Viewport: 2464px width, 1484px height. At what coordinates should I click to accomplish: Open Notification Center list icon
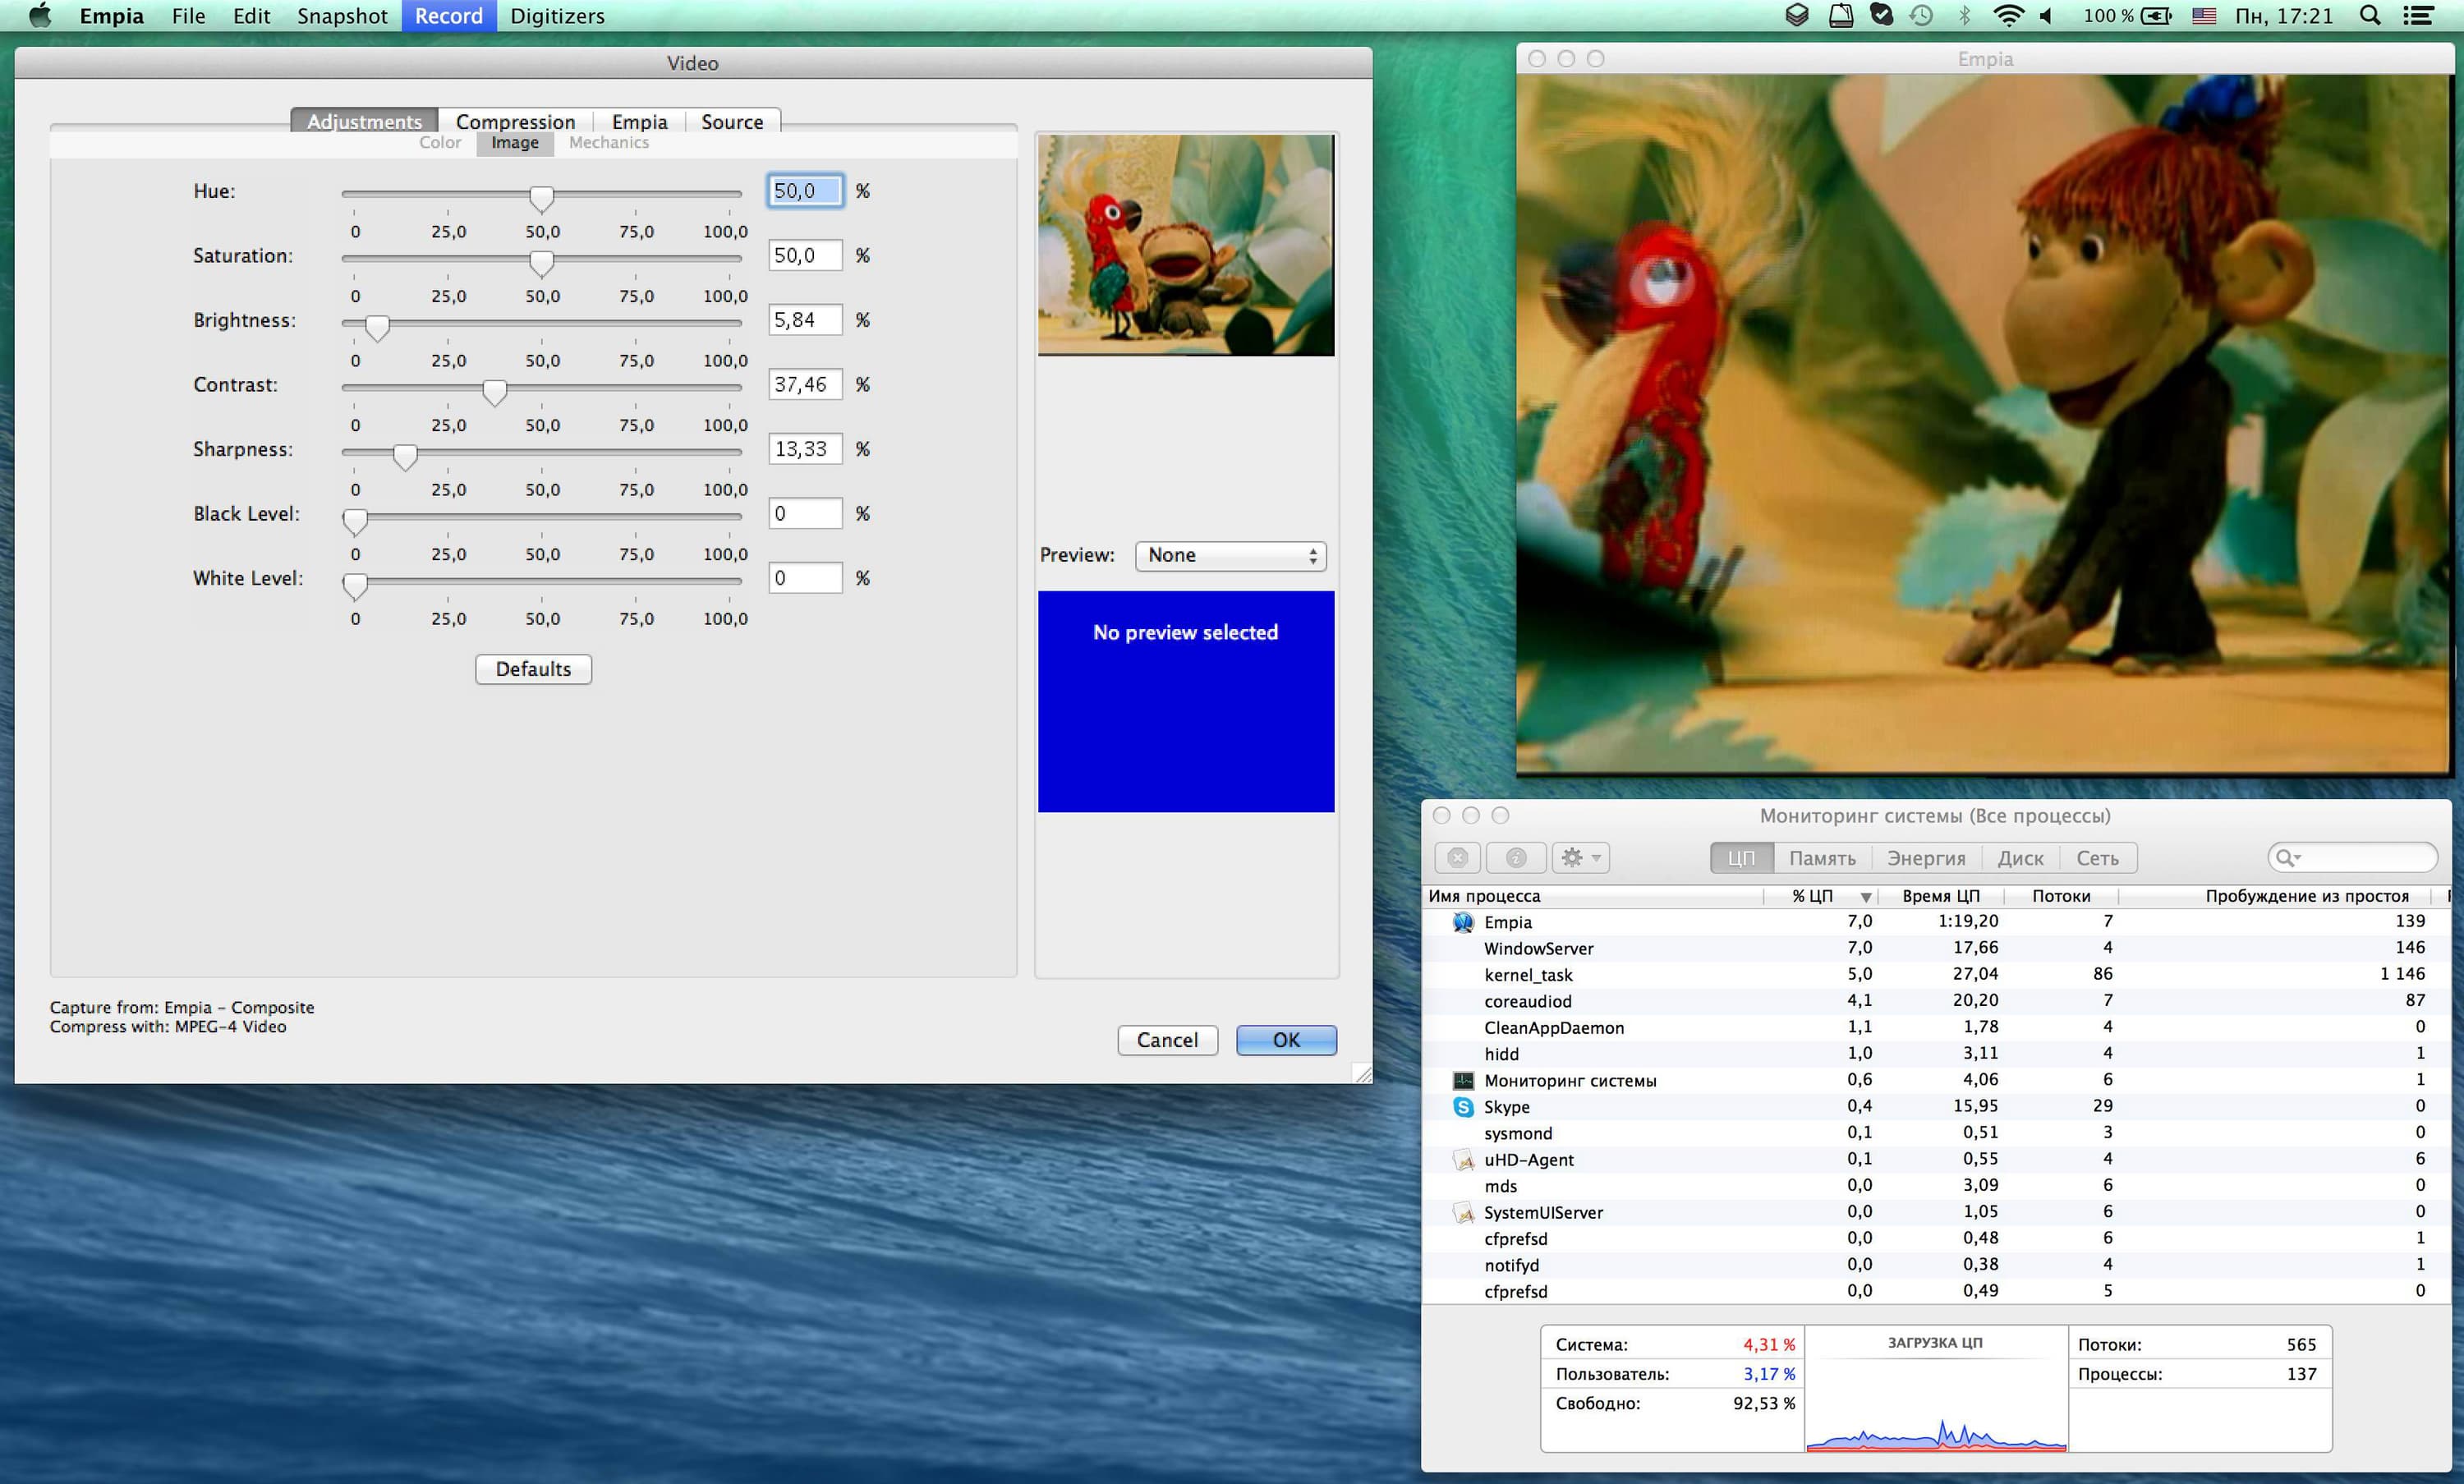(2418, 15)
